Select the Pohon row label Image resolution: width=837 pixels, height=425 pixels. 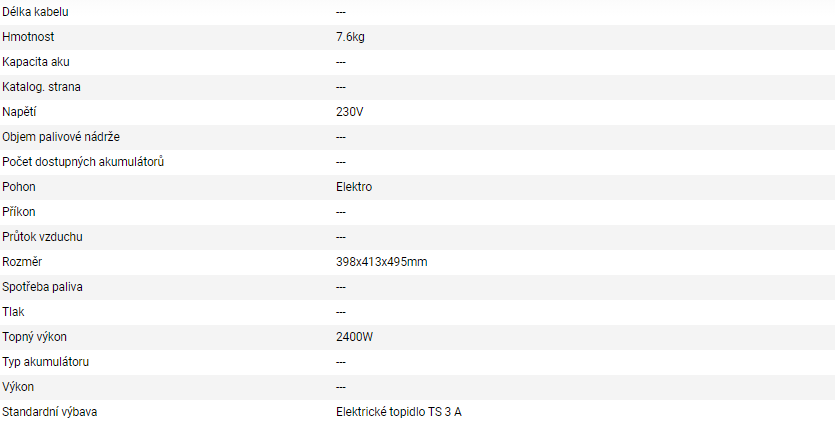coord(19,187)
